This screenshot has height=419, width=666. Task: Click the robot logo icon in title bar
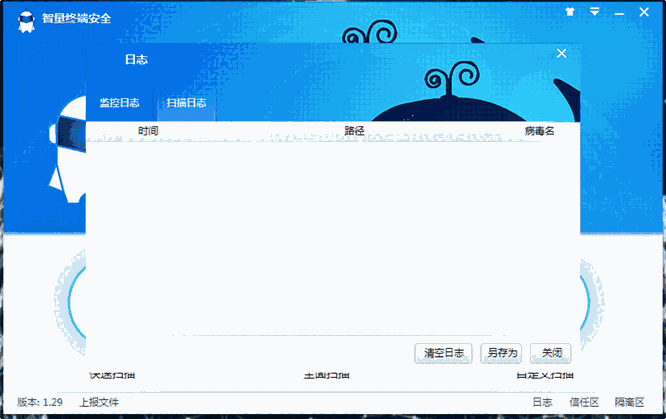(x=26, y=21)
